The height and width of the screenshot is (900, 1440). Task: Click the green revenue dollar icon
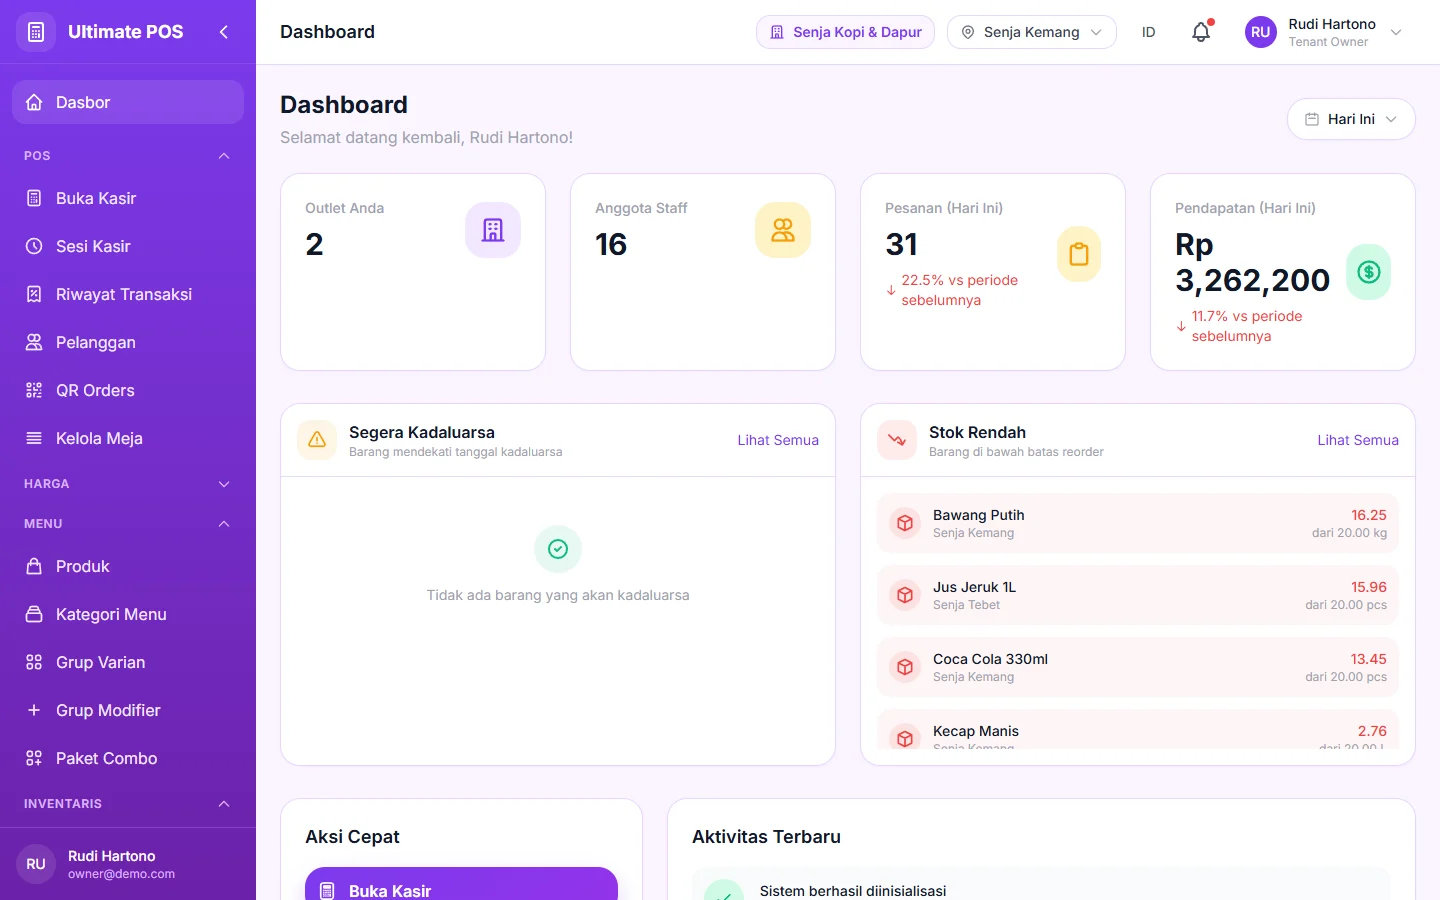coord(1369,272)
